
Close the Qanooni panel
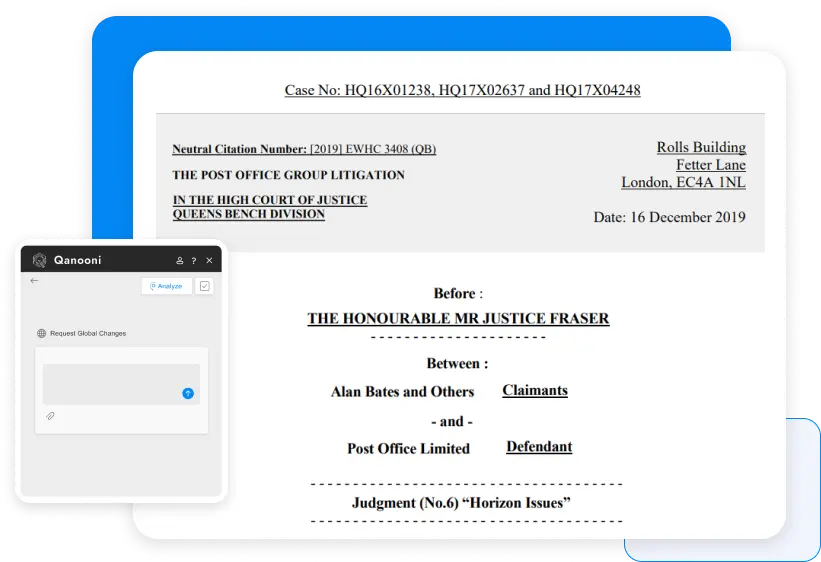(209, 260)
